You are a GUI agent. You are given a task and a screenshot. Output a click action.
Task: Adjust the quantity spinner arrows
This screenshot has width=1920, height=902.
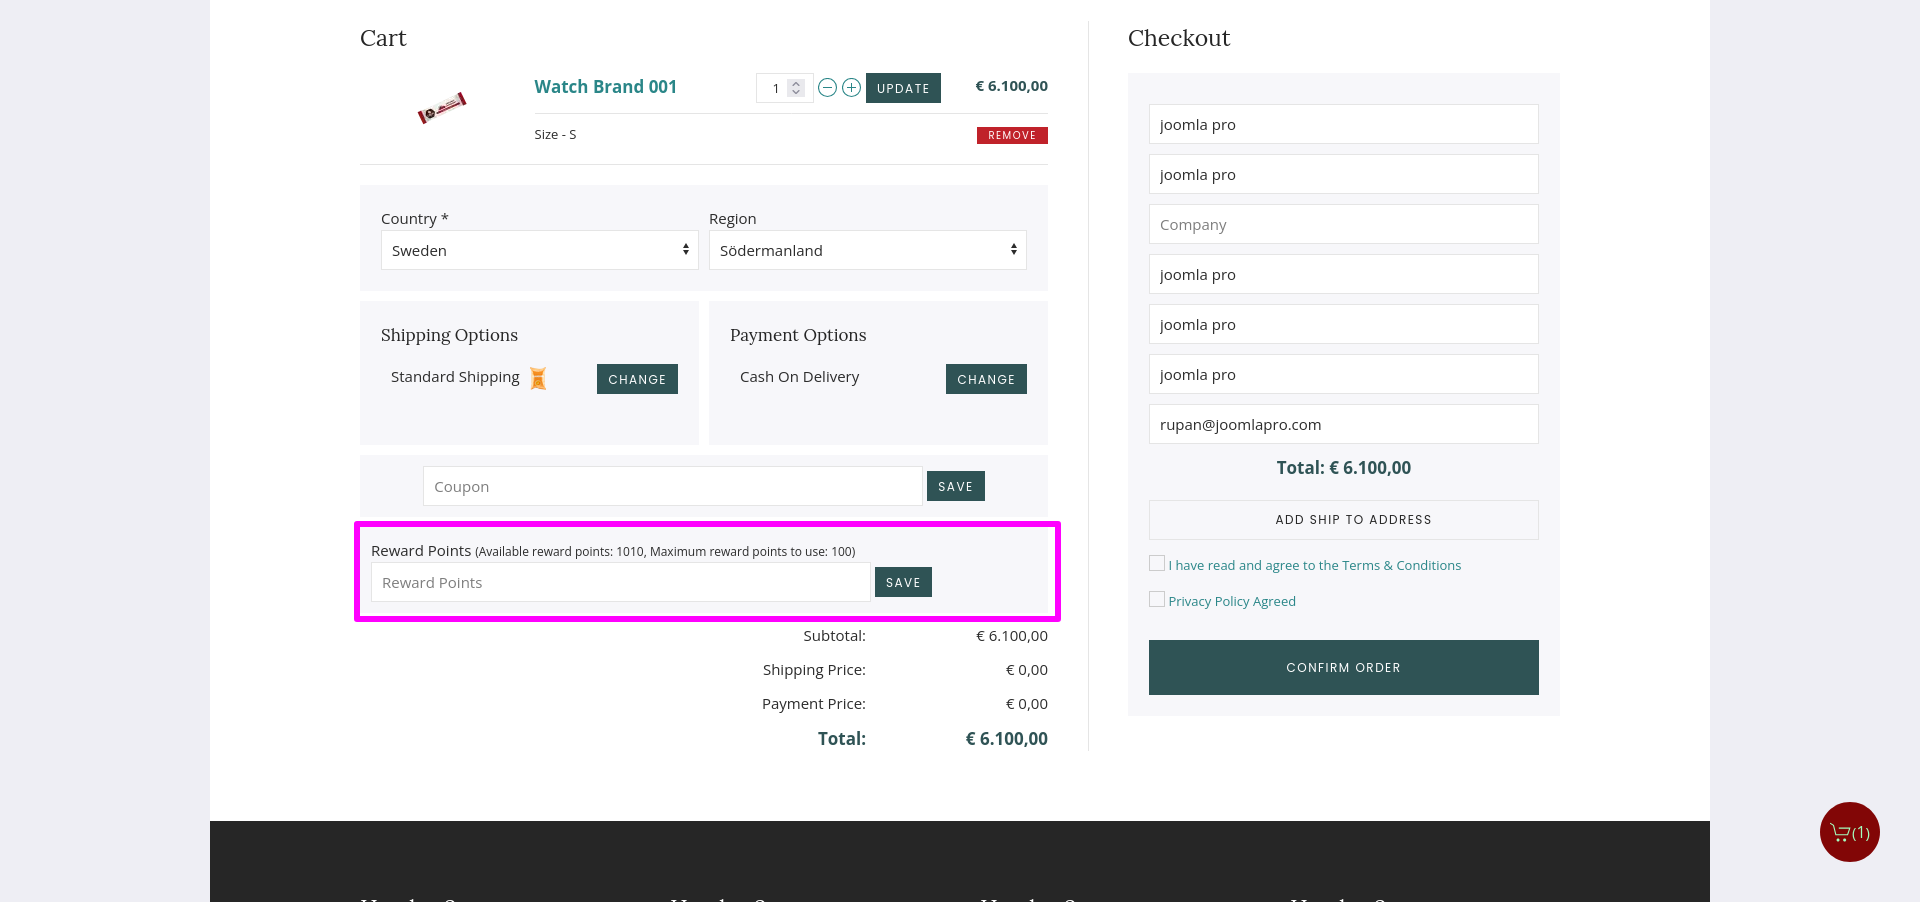pos(796,88)
